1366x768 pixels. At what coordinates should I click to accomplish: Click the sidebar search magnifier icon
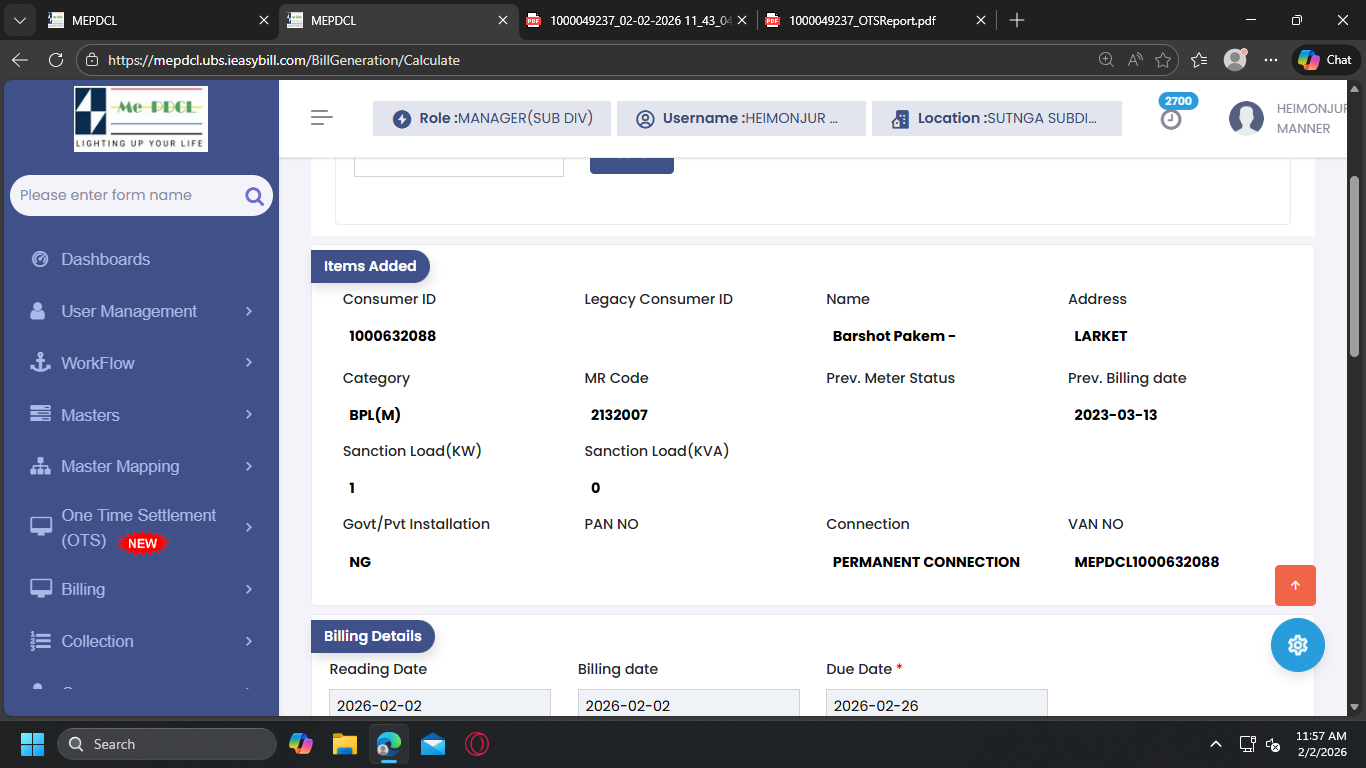[x=254, y=196]
